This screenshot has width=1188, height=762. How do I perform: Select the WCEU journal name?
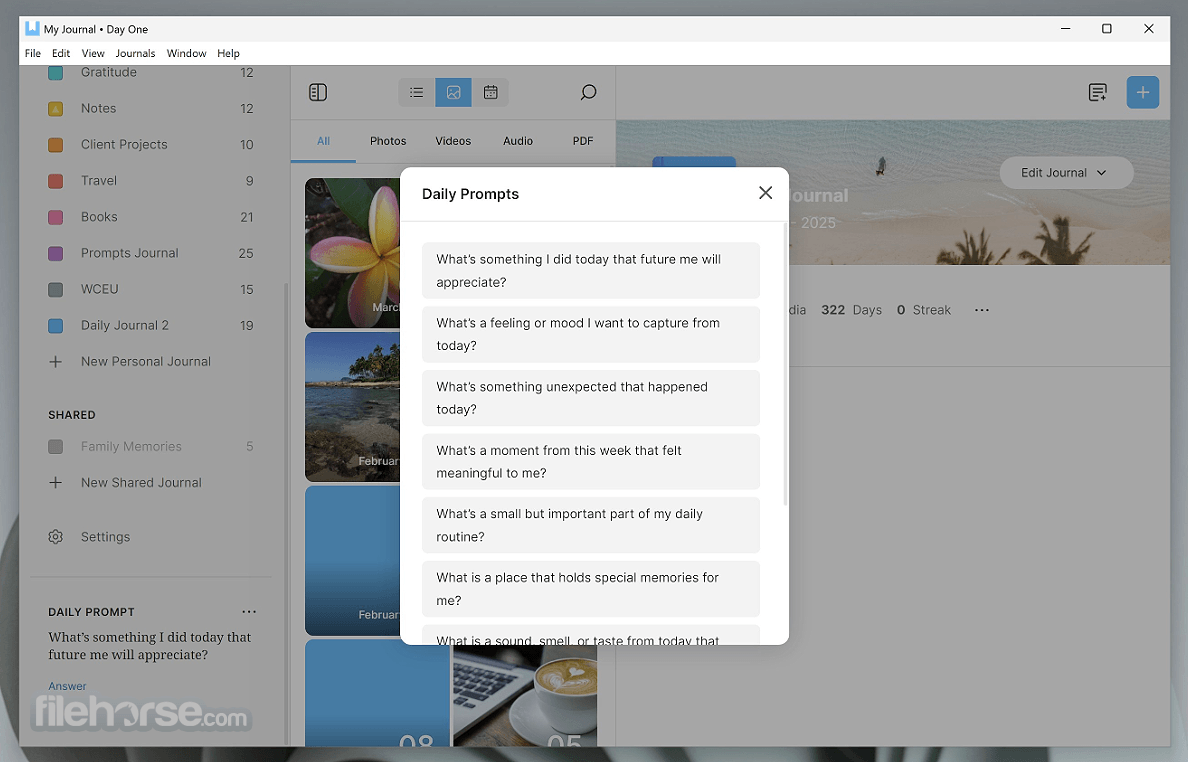click(x=99, y=289)
